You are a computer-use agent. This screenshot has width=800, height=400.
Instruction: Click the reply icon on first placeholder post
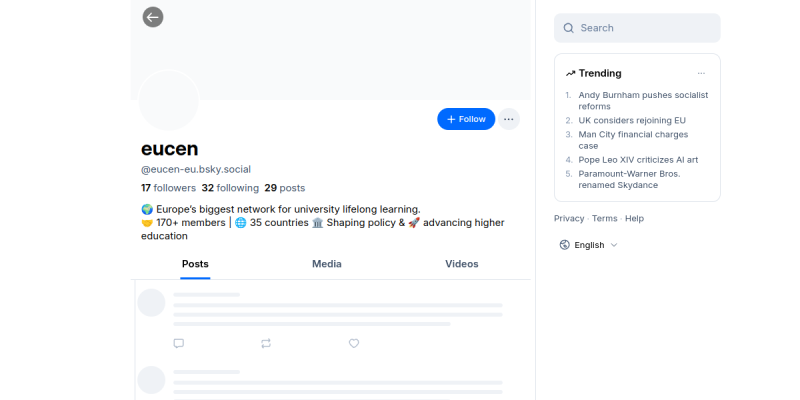(x=179, y=343)
